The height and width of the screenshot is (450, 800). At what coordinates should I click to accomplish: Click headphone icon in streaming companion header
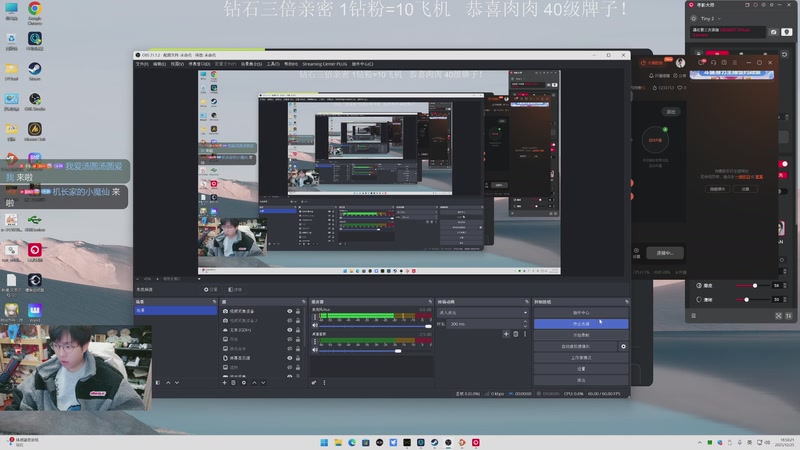pyautogui.click(x=713, y=62)
